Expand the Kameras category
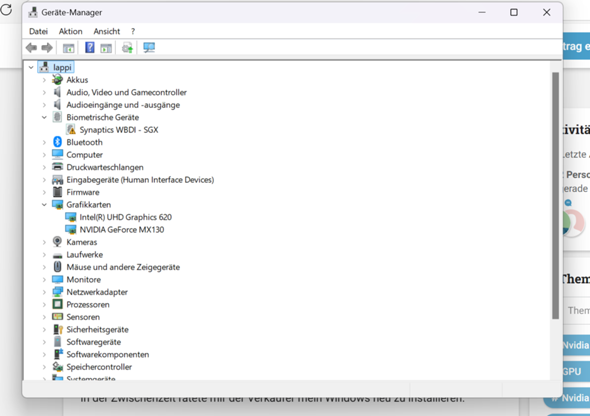The image size is (590, 416). 44,242
